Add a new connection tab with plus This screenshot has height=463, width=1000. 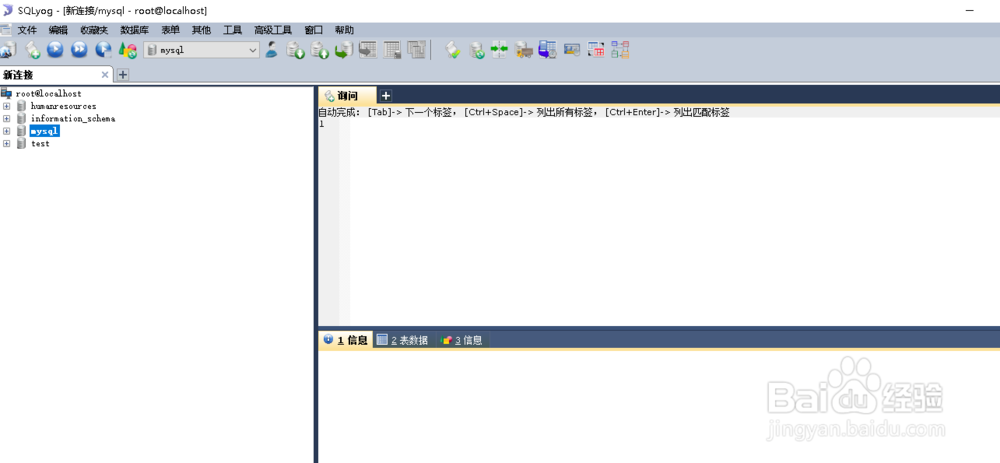[122, 75]
